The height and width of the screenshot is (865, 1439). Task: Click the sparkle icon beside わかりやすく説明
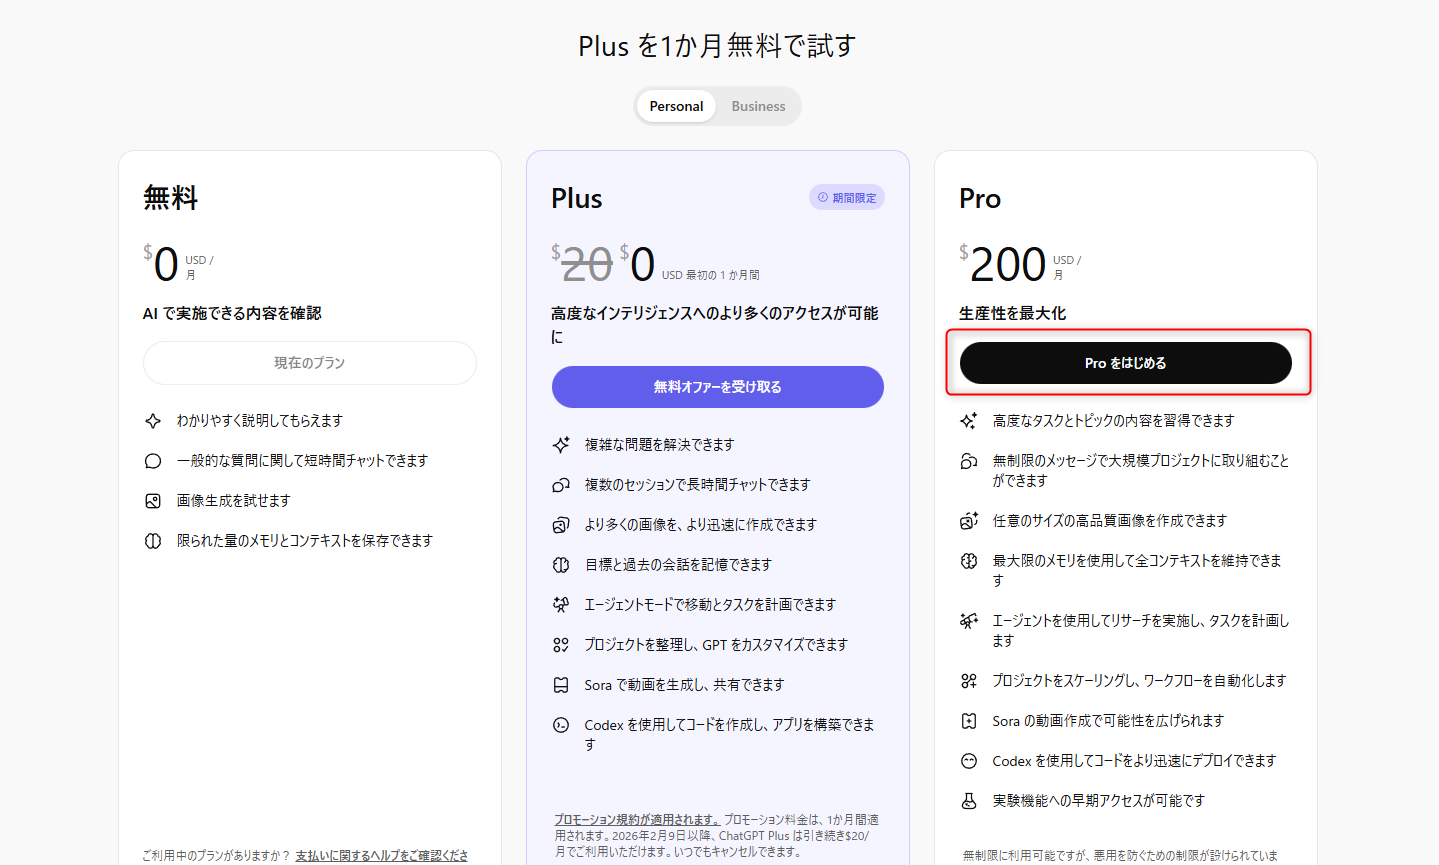tap(153, 421)
